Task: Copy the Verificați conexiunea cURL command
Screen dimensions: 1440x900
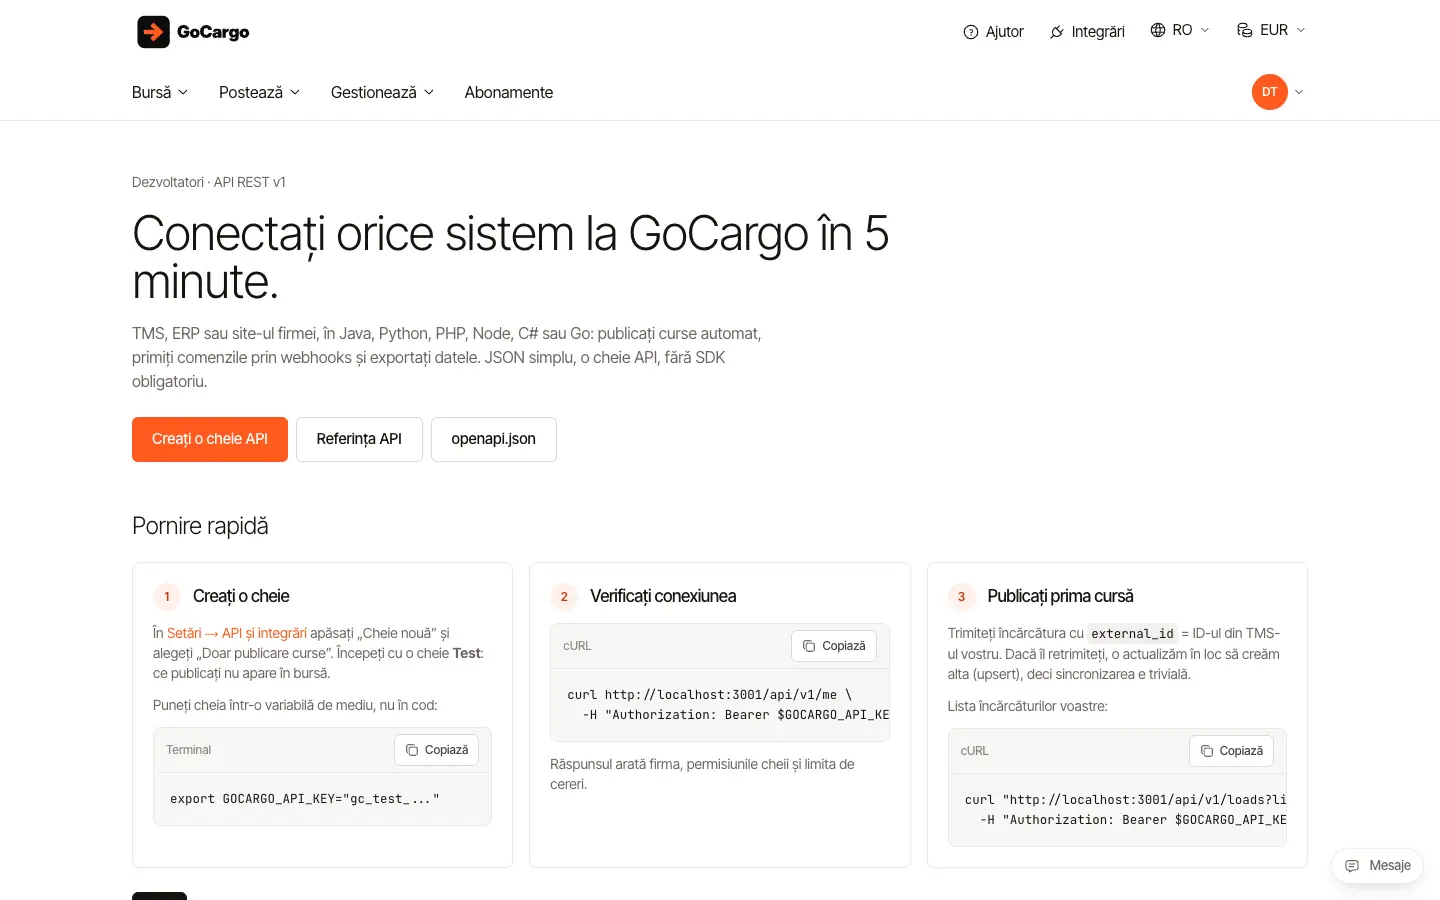Action: 834,646
